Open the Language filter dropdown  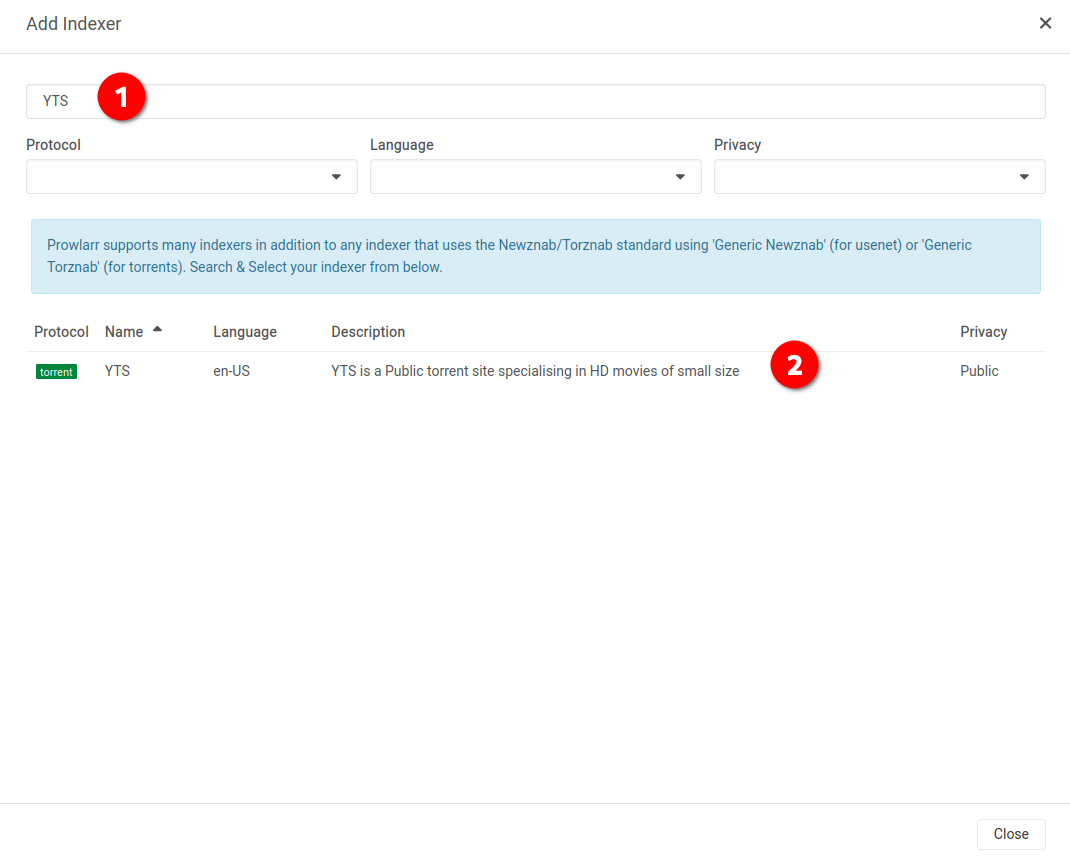(x=536, y=177)
